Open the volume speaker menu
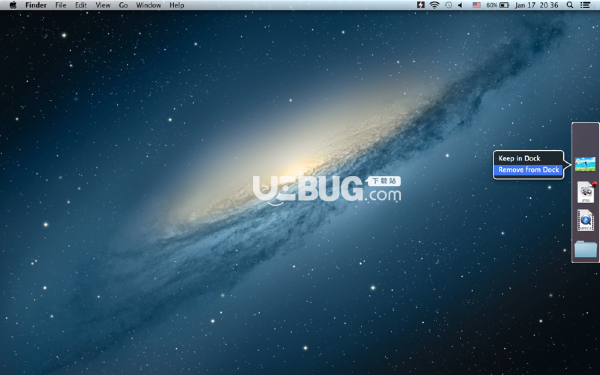The height and width of the screenshot is (375, 600). 460,5
